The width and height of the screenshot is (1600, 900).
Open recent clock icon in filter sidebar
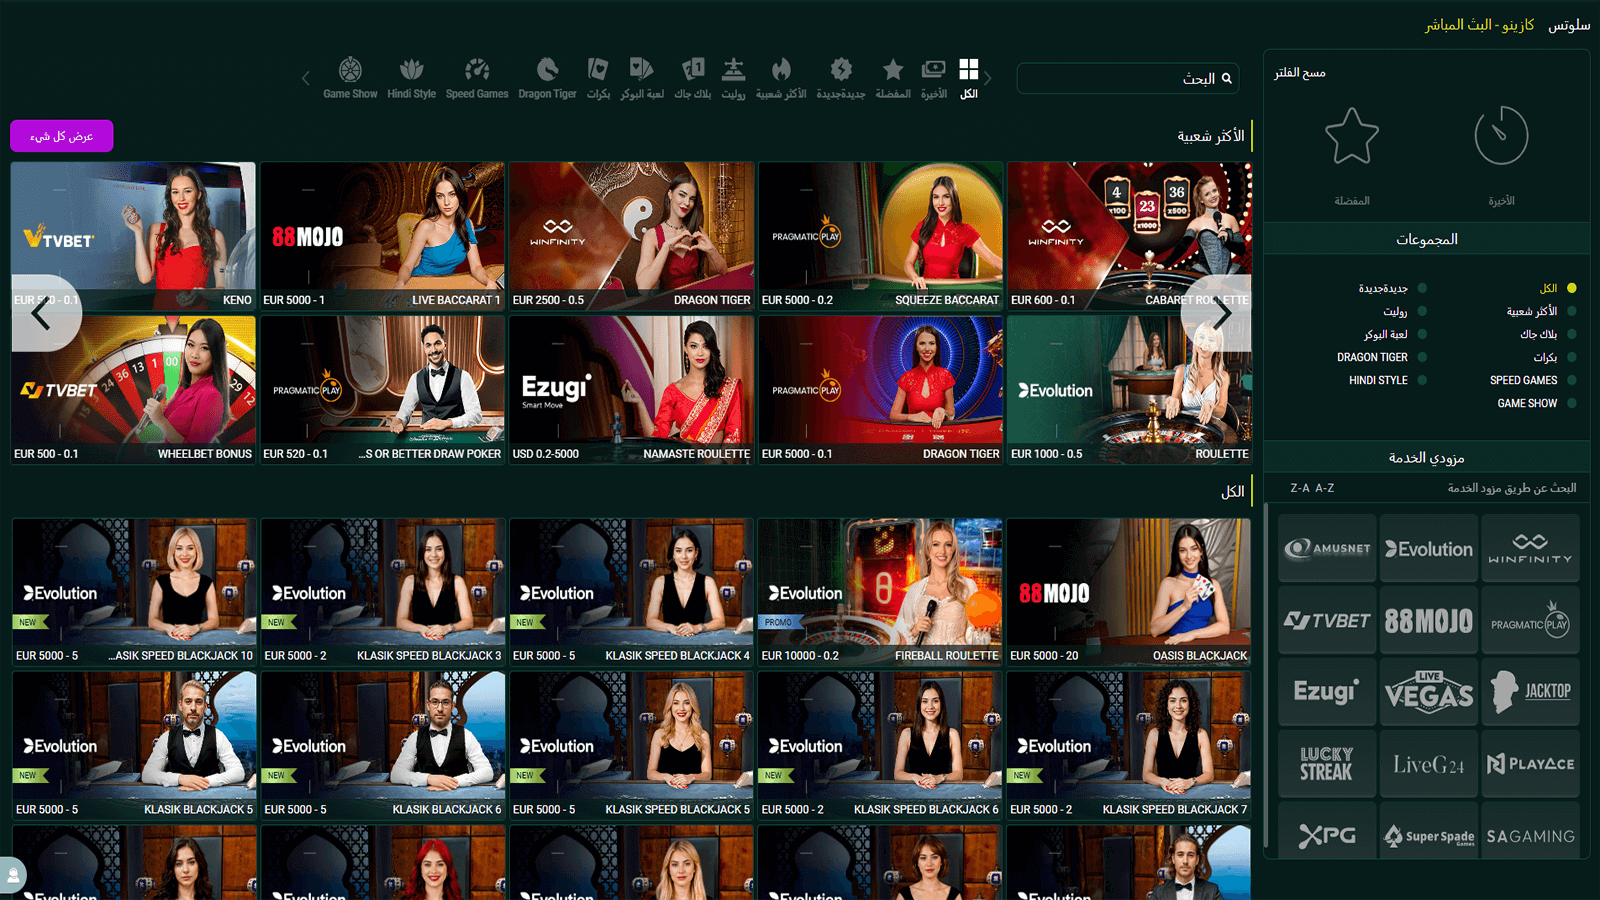coord(1501,136)
